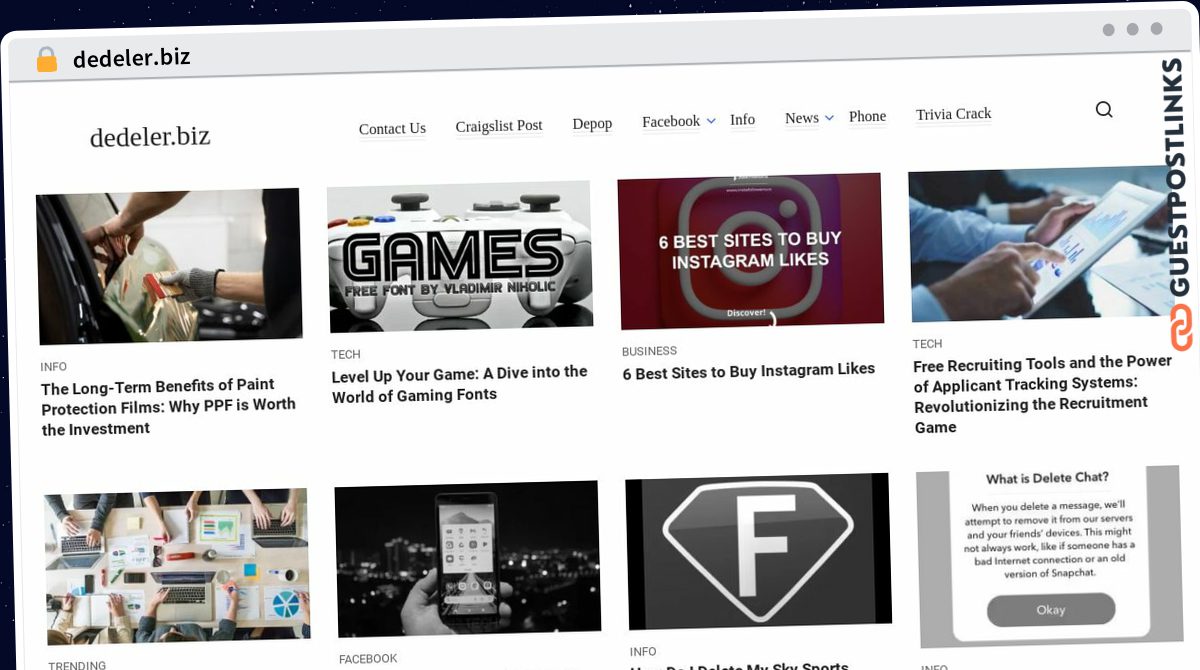Select the FACEBOOK category label under phone image

(x=368, y=659)
